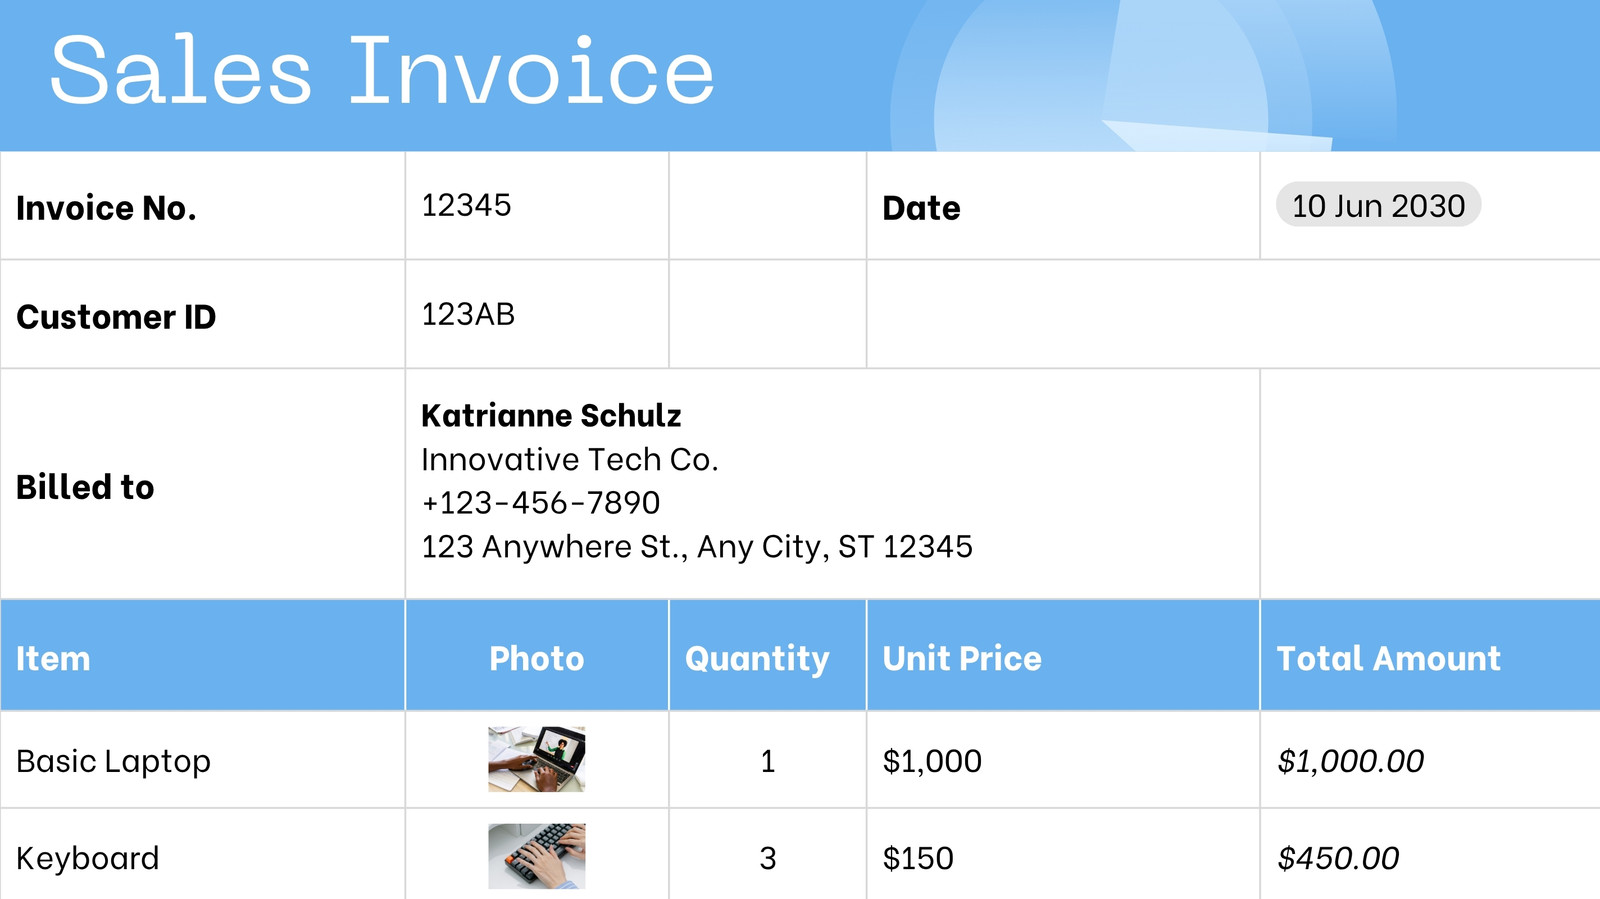Screen dimensions: 1600x899
Task: Click the Basic Laptop photo thumbnail
Action: point(536,759)
